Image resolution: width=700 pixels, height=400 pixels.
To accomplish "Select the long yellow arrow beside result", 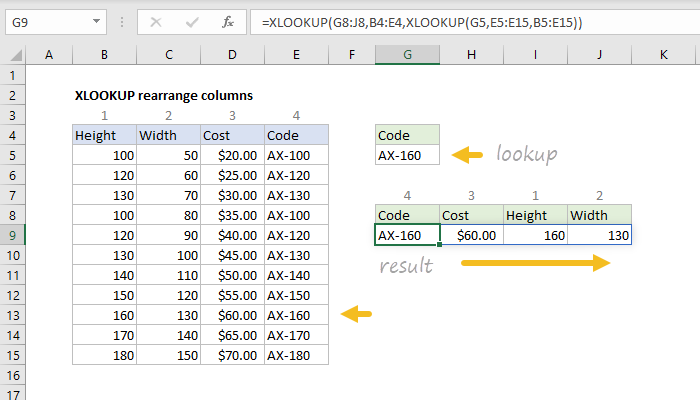I will pyautogui.click(x=534, y=263).
